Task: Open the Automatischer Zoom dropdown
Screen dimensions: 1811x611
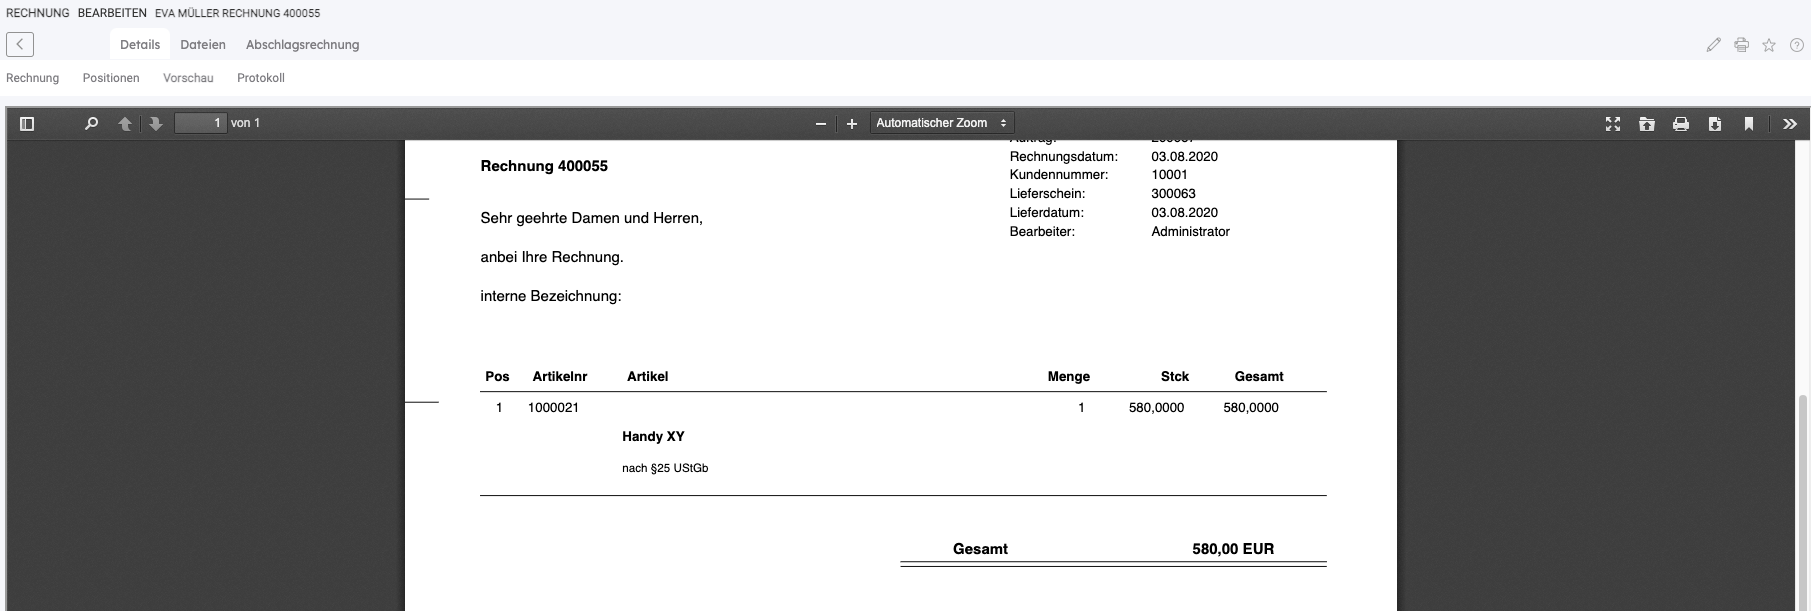Action: 941,123
